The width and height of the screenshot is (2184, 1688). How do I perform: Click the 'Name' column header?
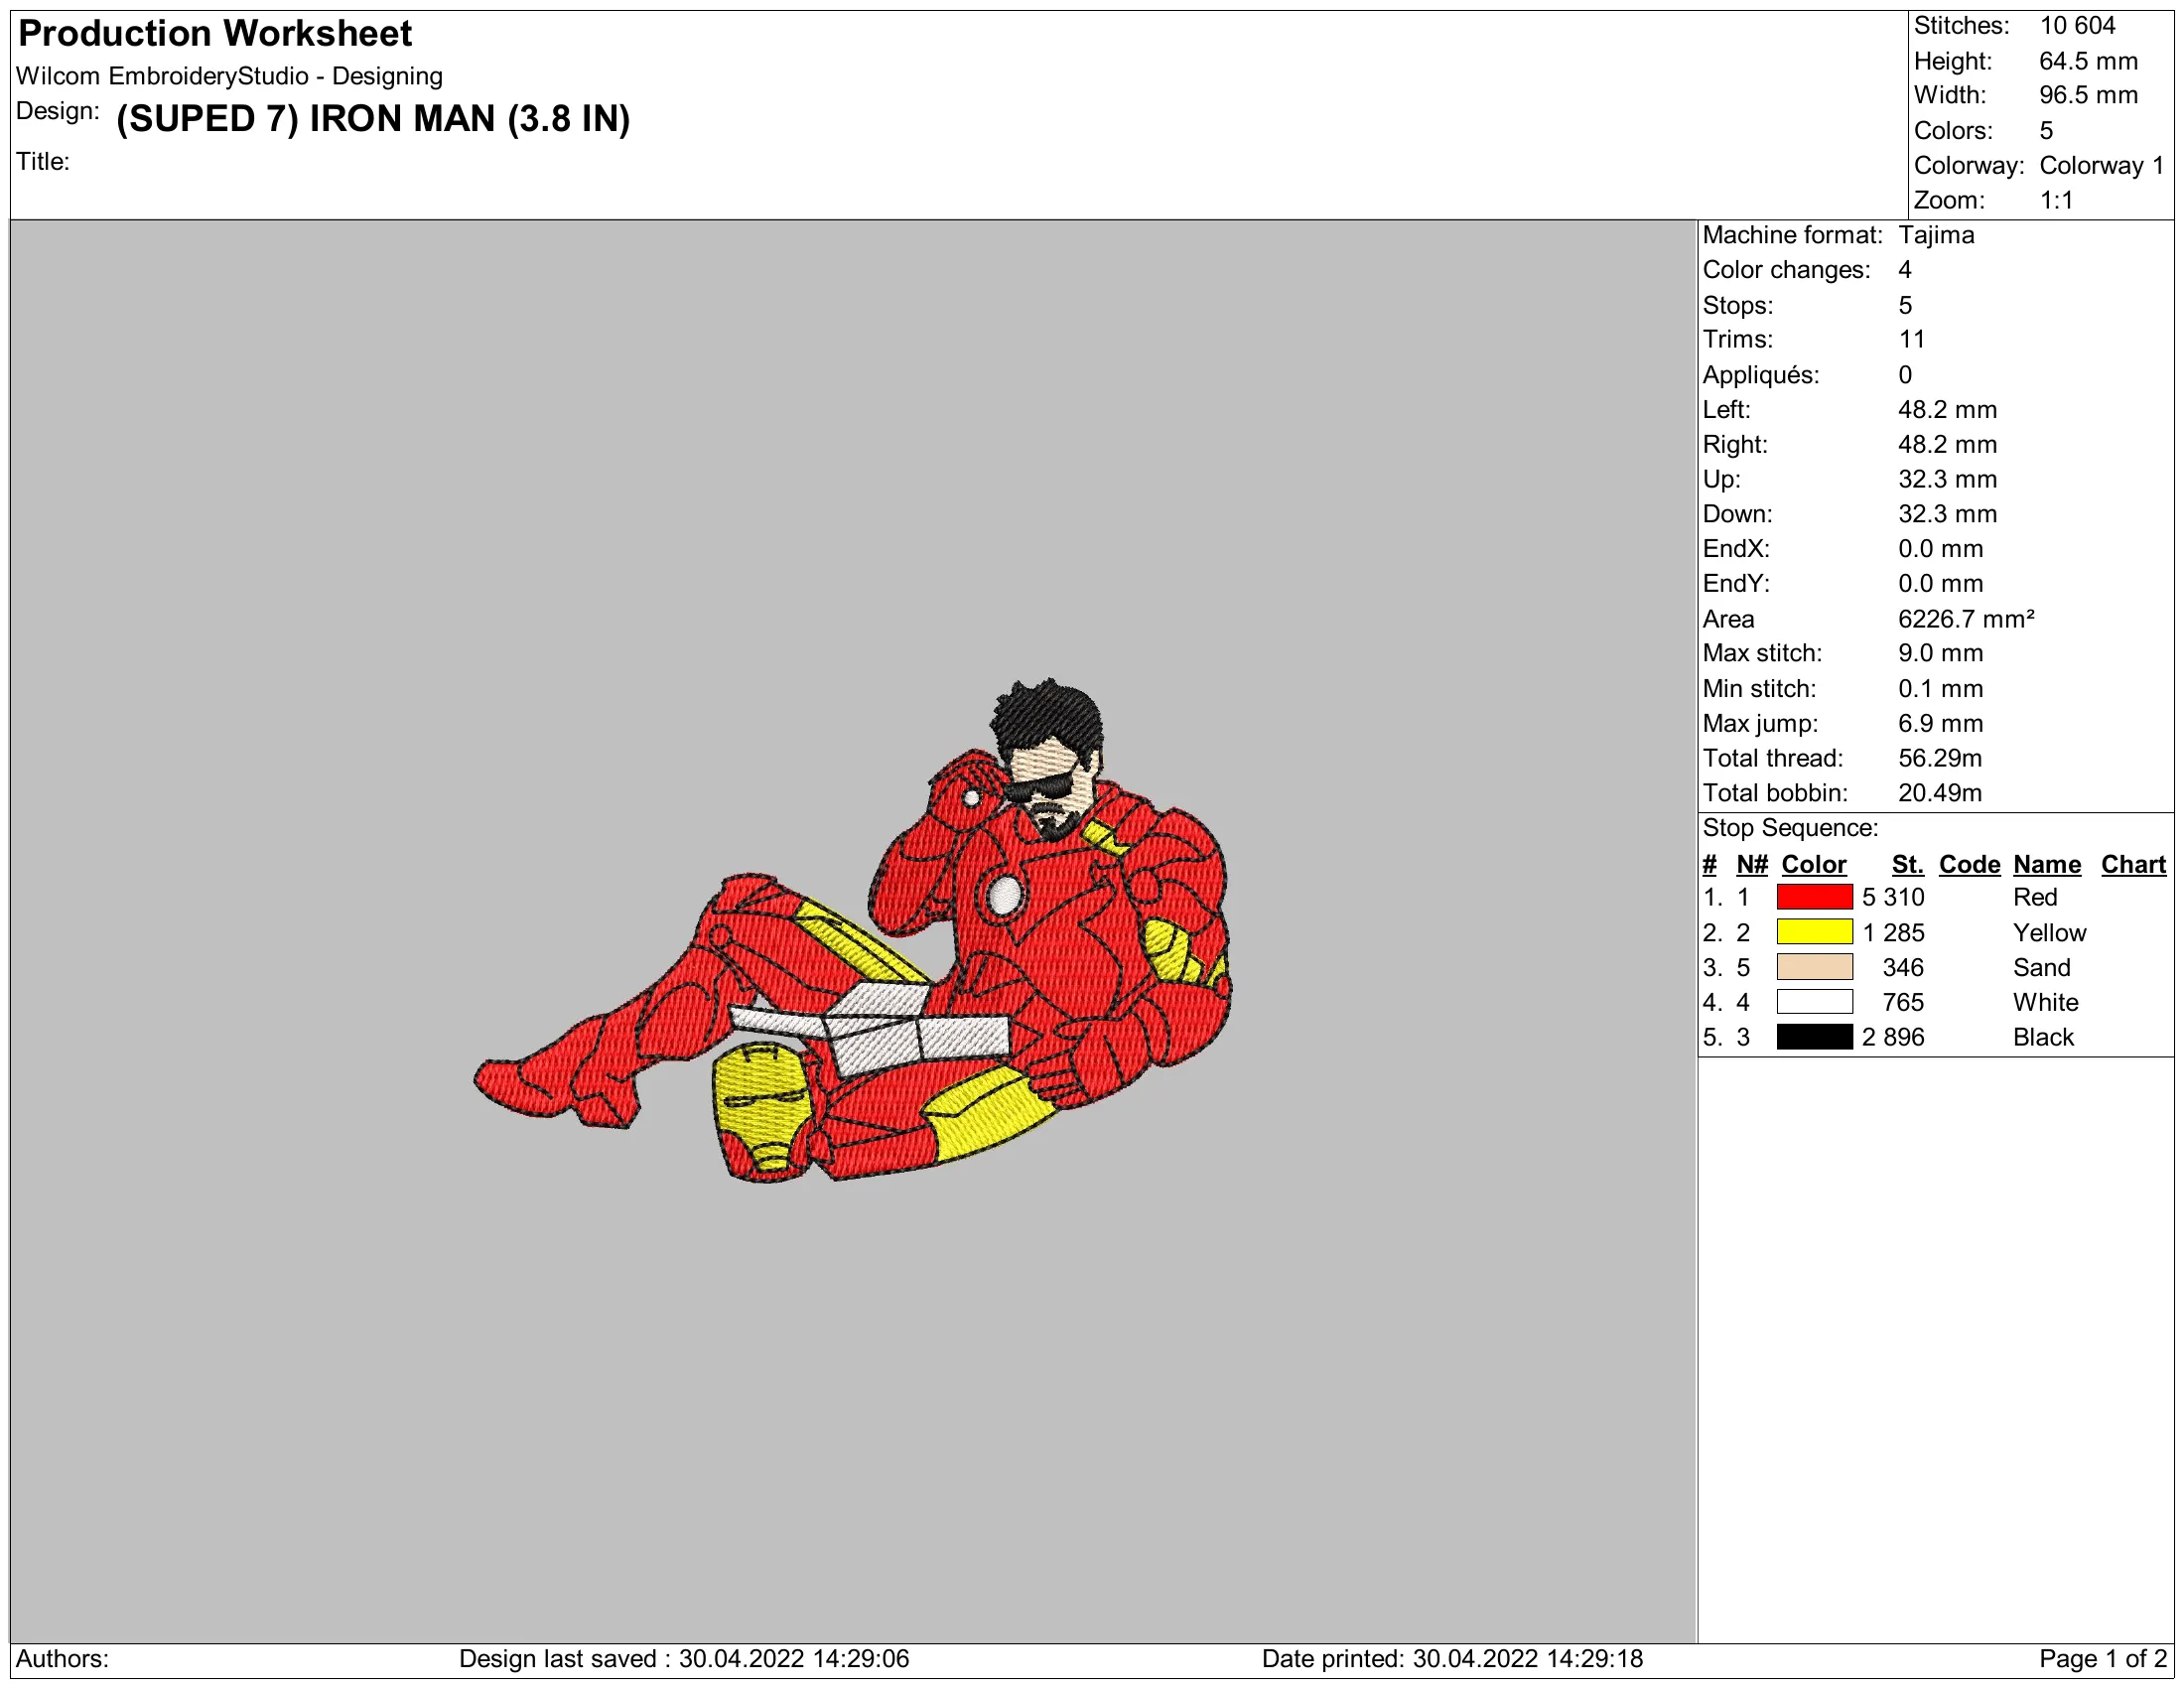2047,865
